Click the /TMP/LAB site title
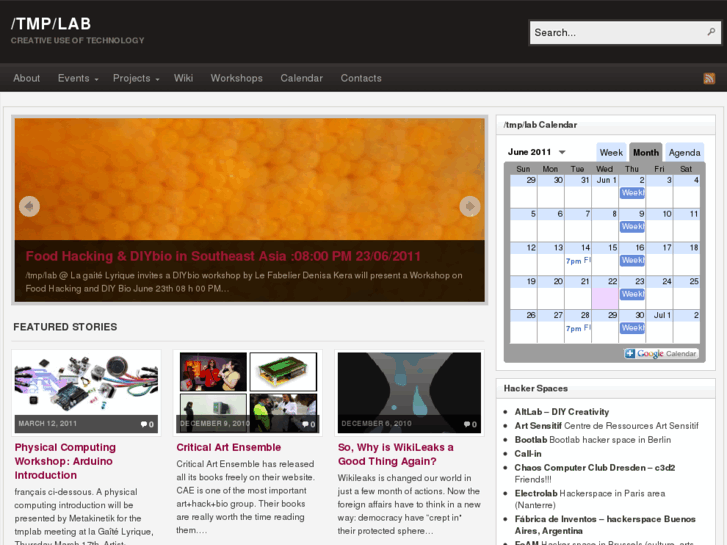 [51, 24]
